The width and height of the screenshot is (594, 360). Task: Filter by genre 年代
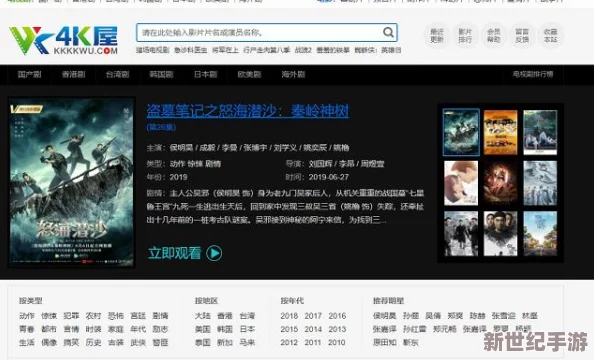(x=138, y=329)
